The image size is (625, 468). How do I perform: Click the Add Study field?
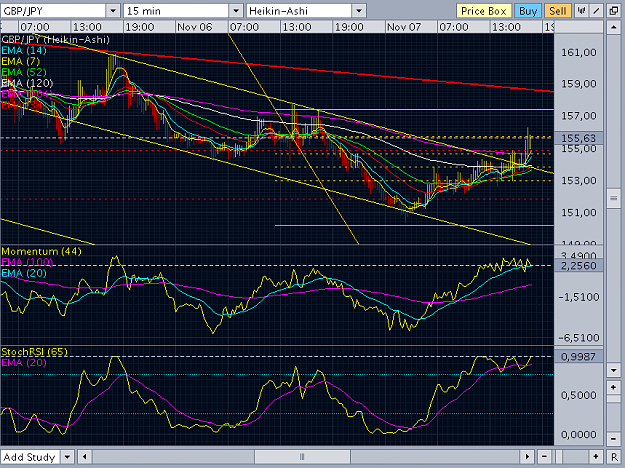(x=30, y=457)
